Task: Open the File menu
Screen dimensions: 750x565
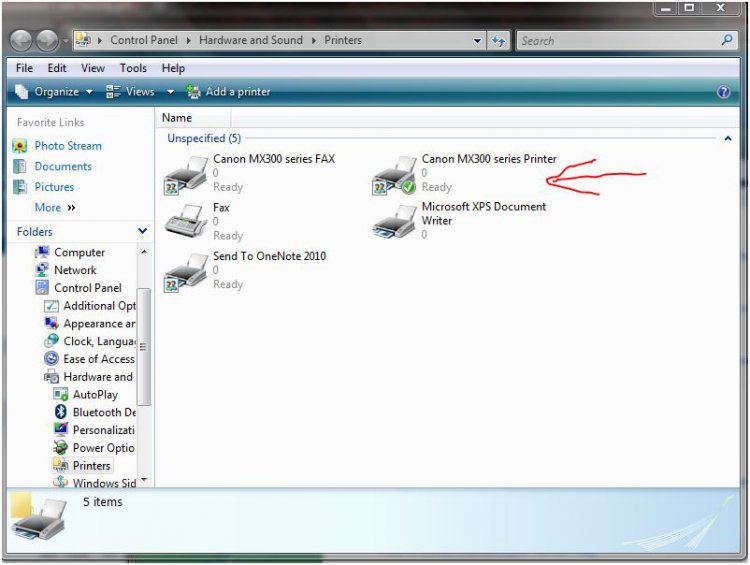Action: [24, 68]
